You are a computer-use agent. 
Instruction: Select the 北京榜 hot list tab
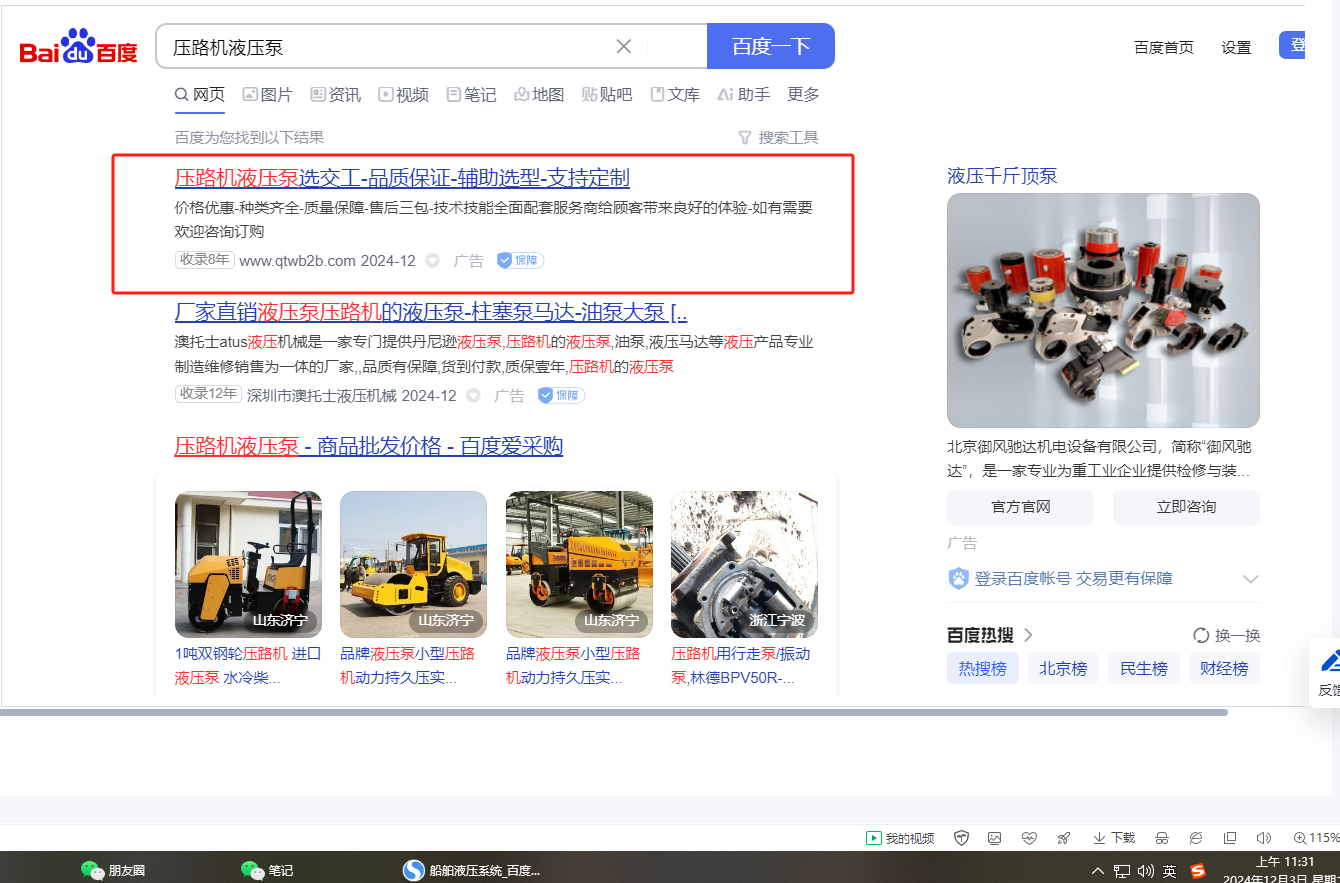pyautogui.click(x=1063, y=668)
